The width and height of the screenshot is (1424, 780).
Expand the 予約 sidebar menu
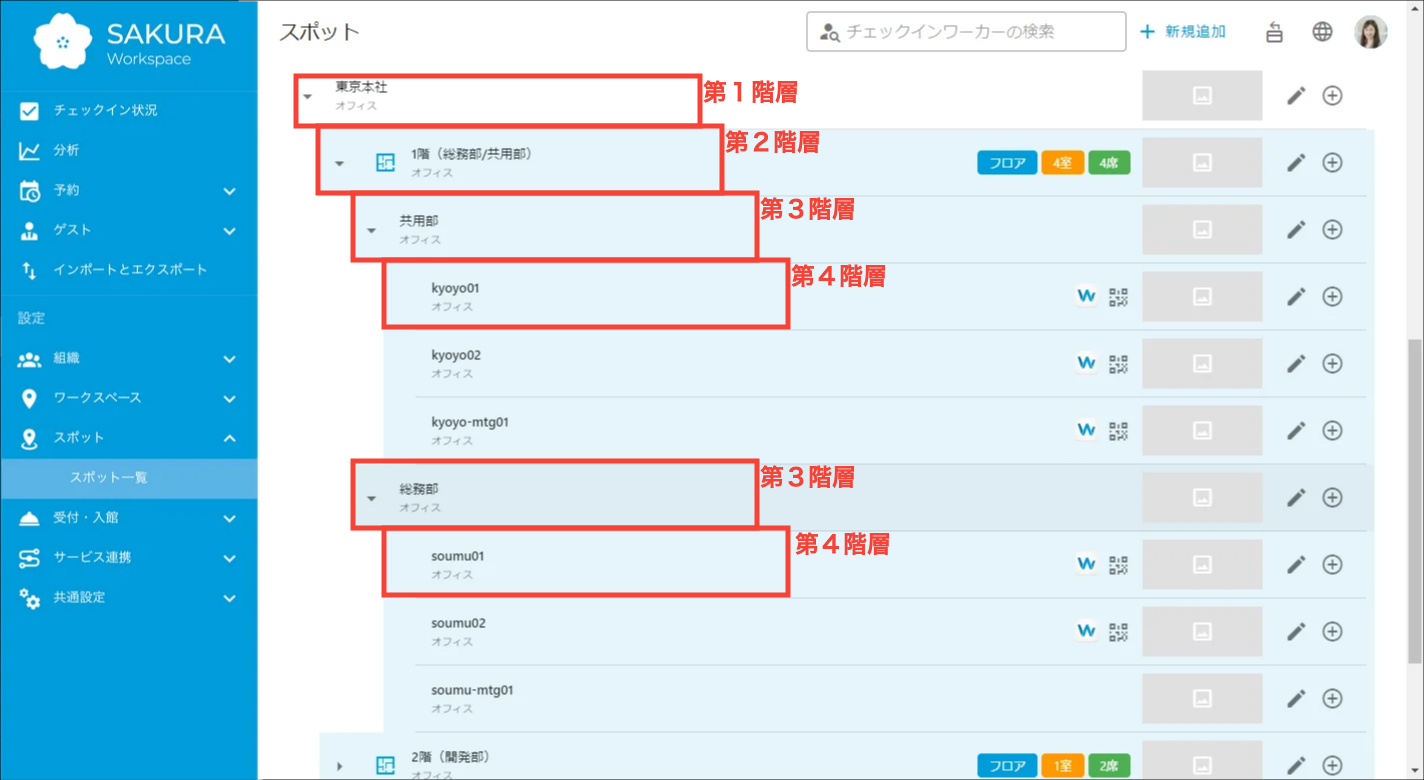[x=229, y=190]
